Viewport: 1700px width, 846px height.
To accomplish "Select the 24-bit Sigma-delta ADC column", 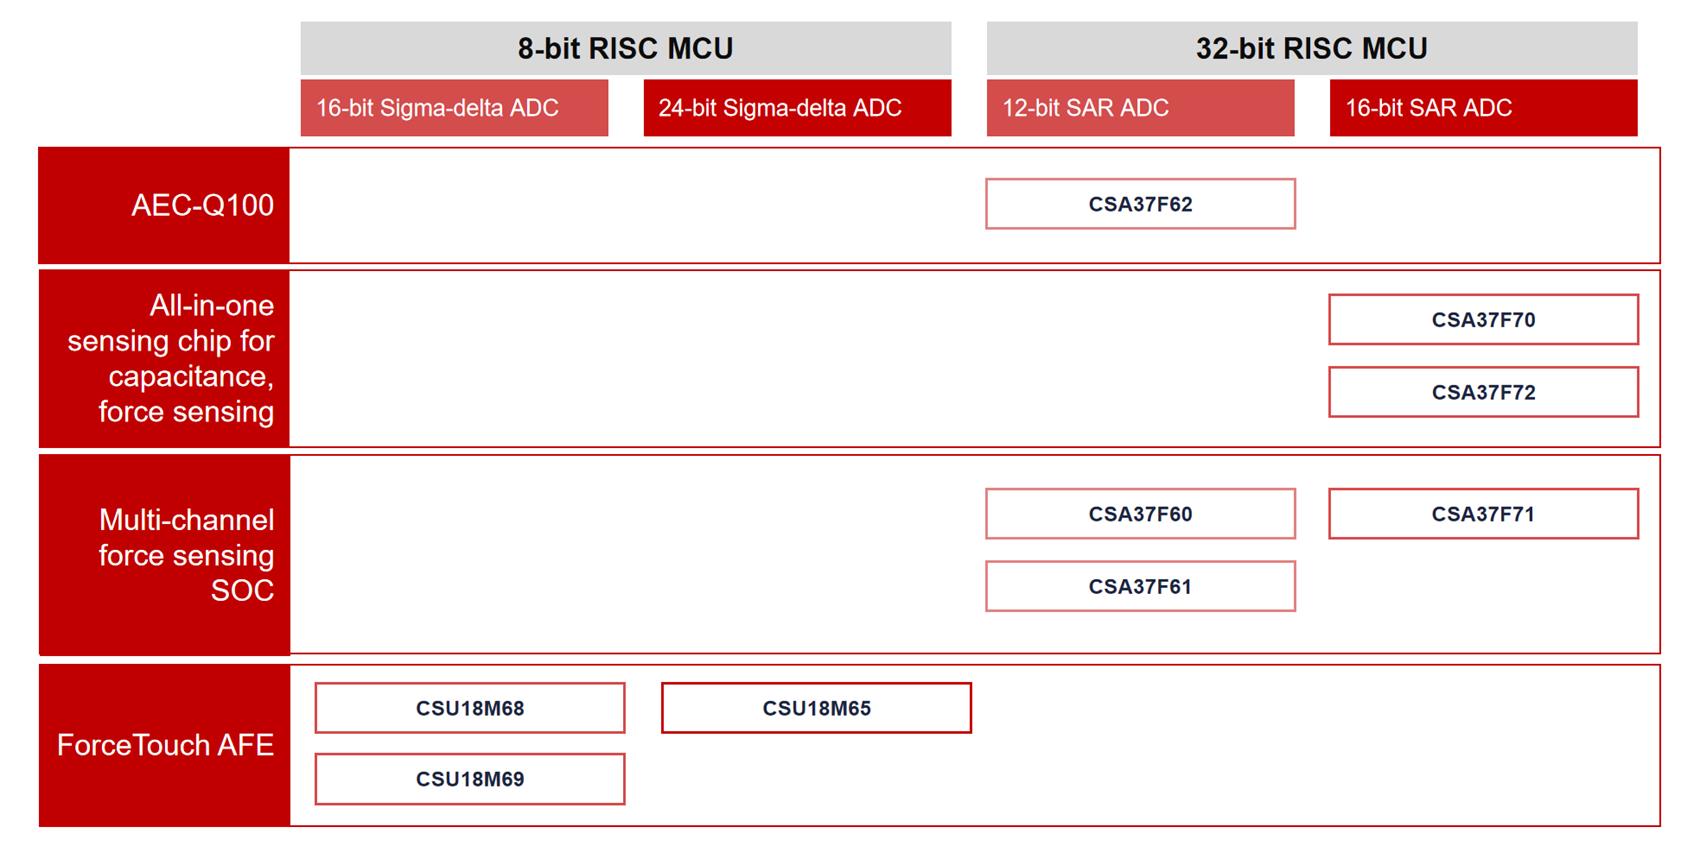I will (x=797, y=108).
